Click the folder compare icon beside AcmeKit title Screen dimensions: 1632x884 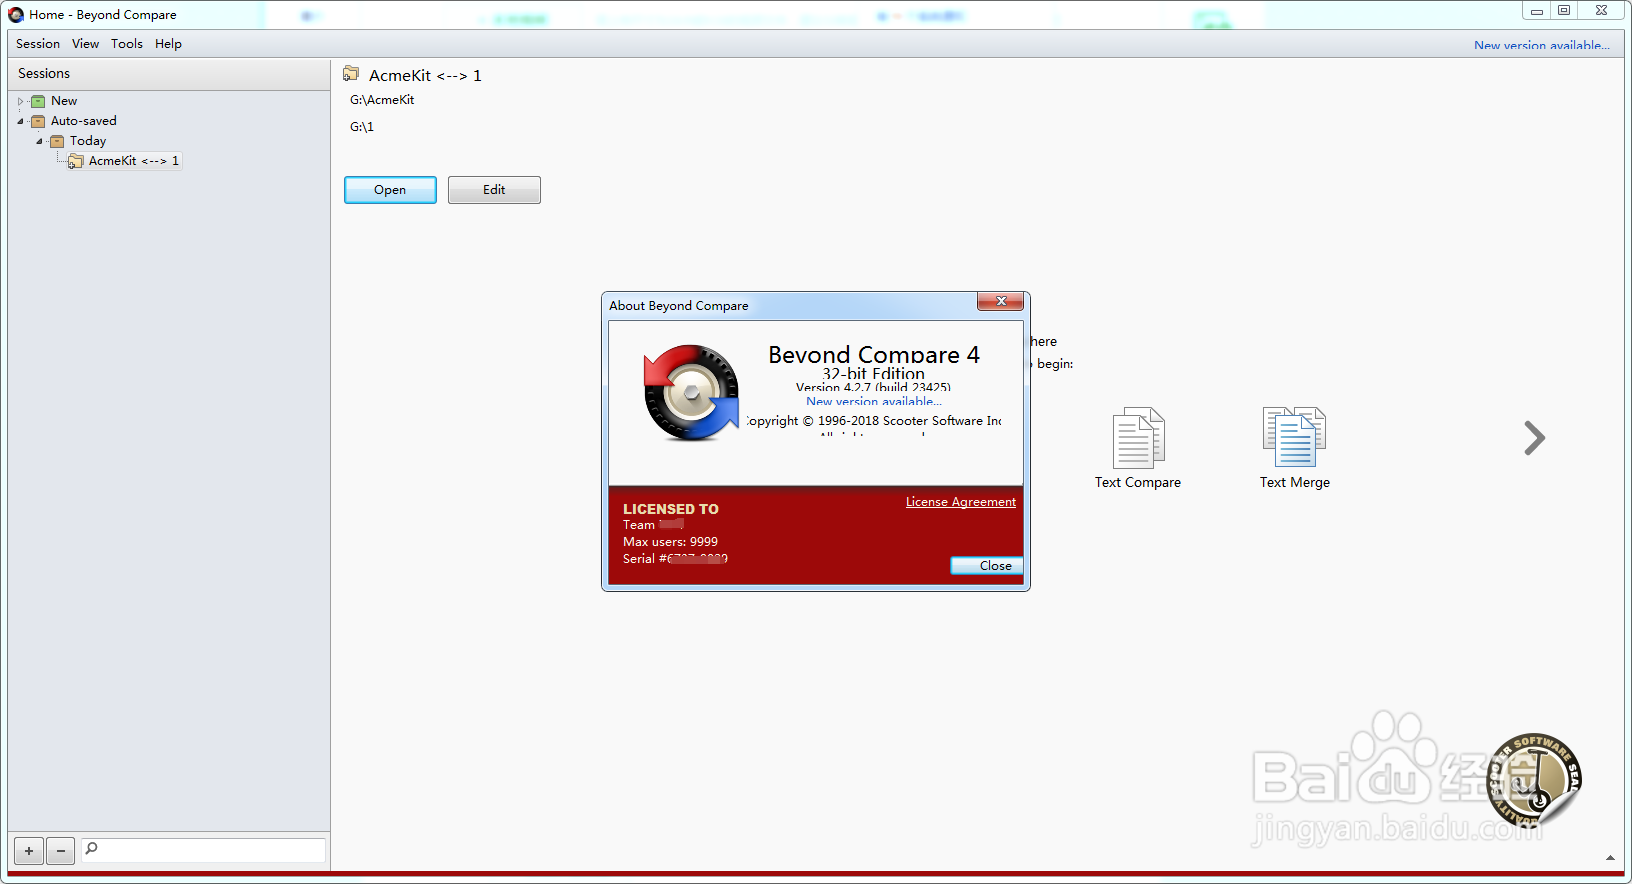pos(351,74)
